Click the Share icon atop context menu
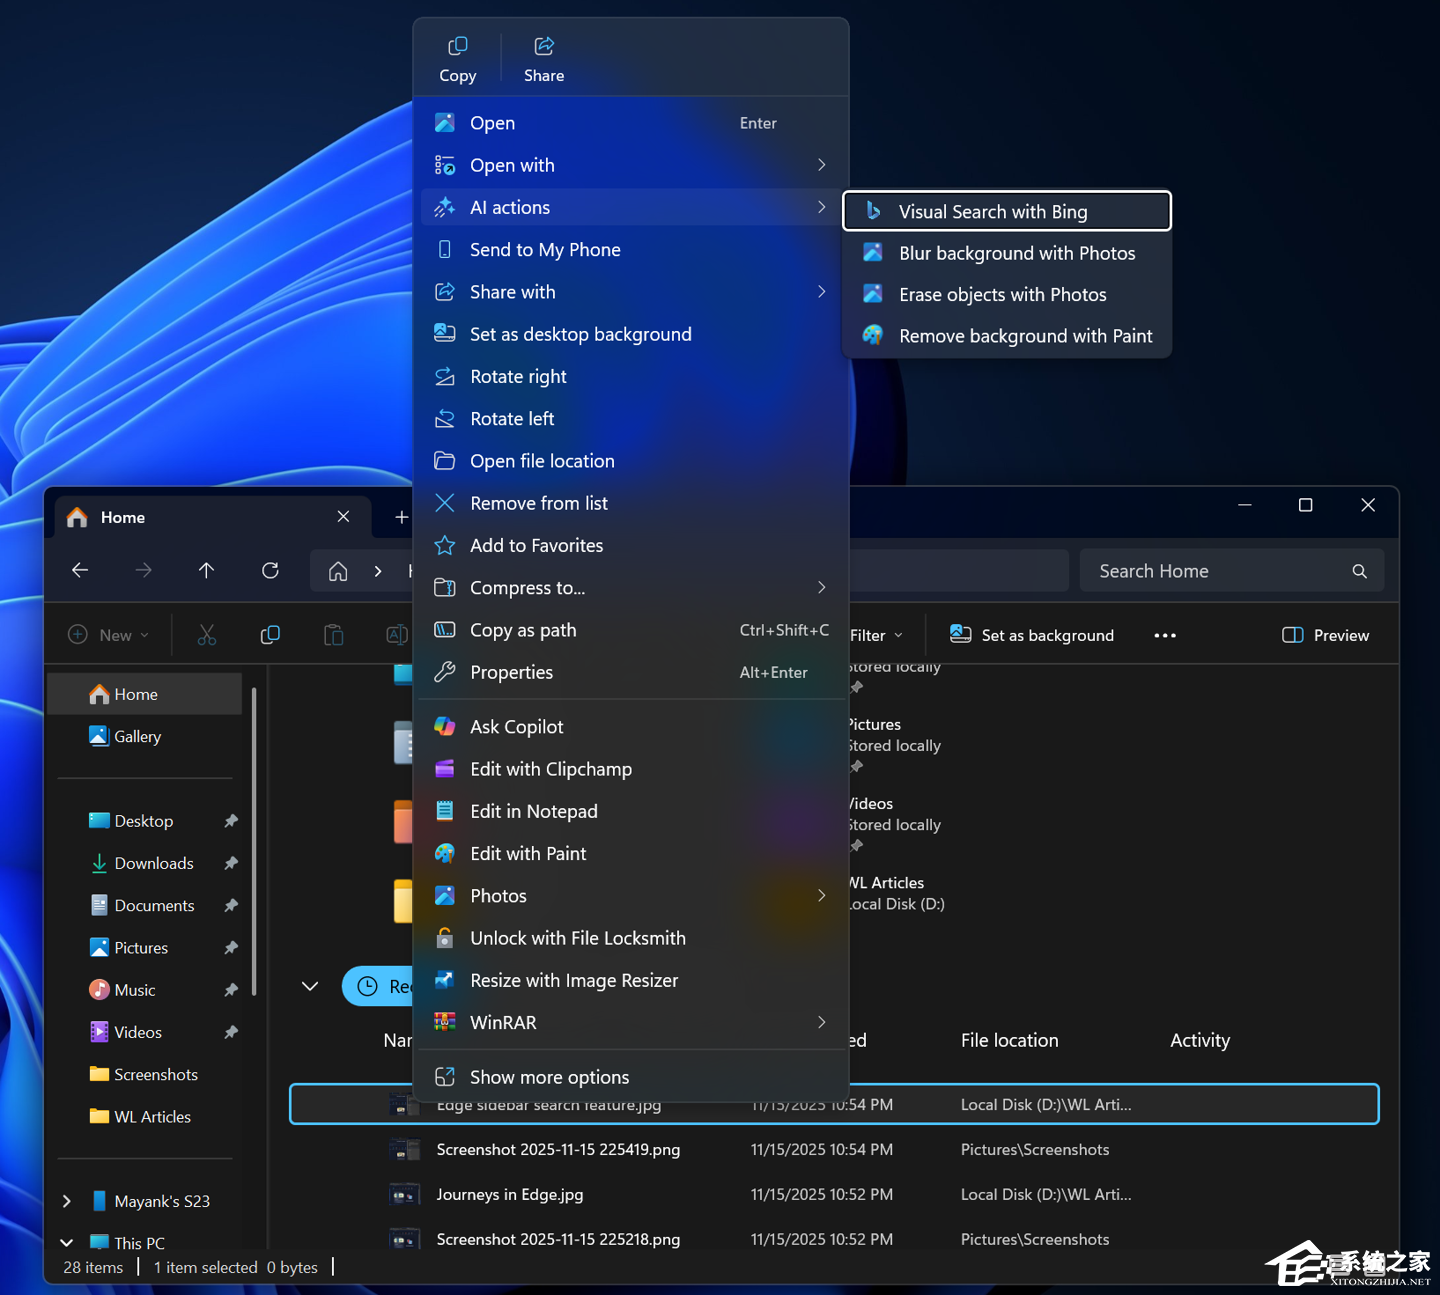The image size is (1440, 1295). [x=544, y=59]
